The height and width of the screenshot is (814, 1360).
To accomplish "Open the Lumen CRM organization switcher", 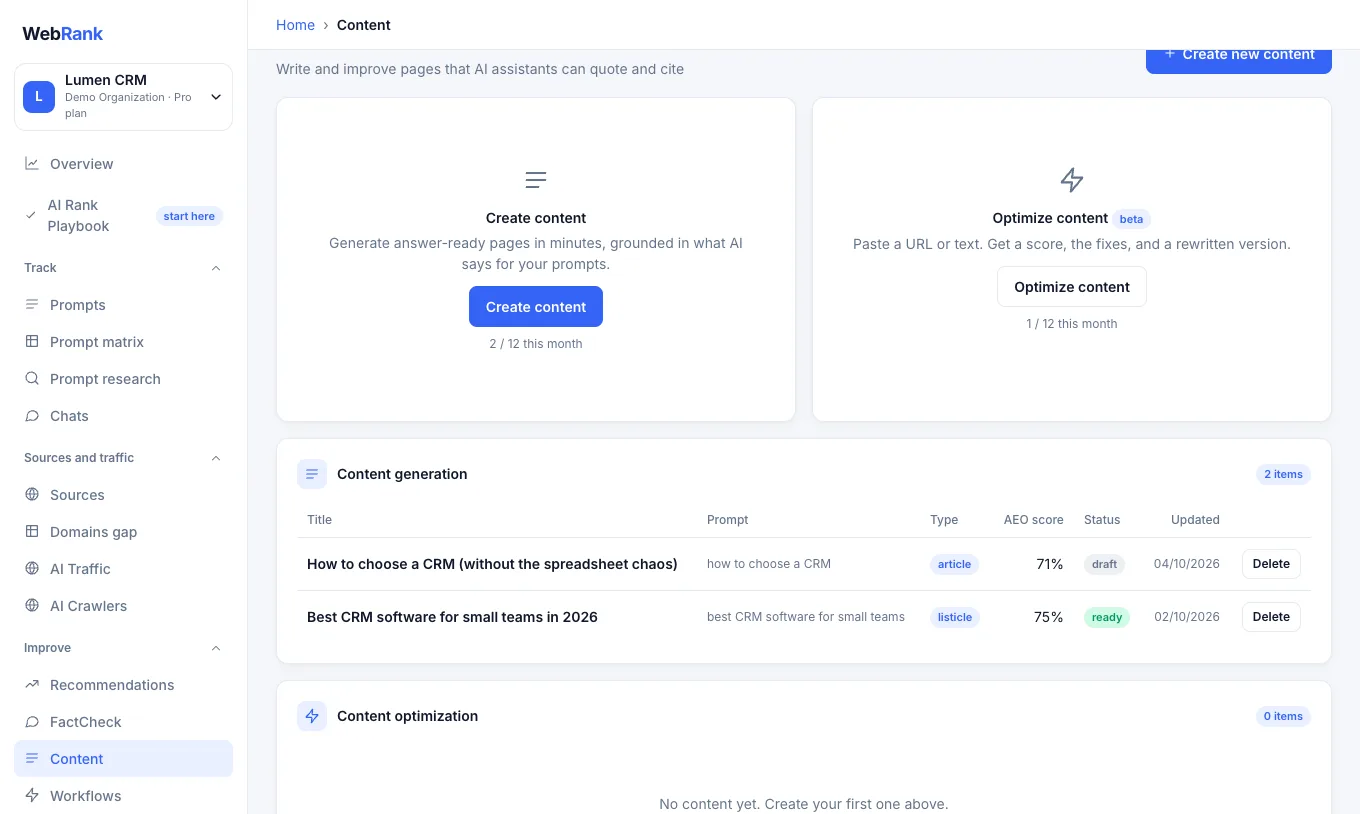I will (x=123, y=97).
